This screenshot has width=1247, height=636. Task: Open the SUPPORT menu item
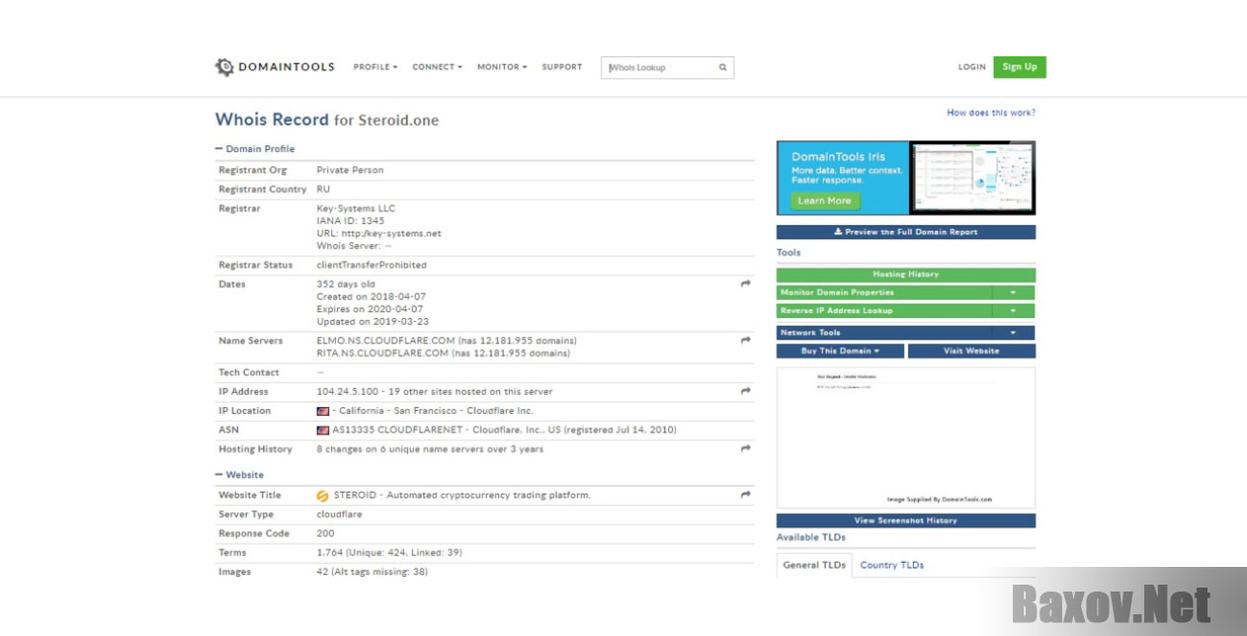pyautogui.click(x=562, y=67)
